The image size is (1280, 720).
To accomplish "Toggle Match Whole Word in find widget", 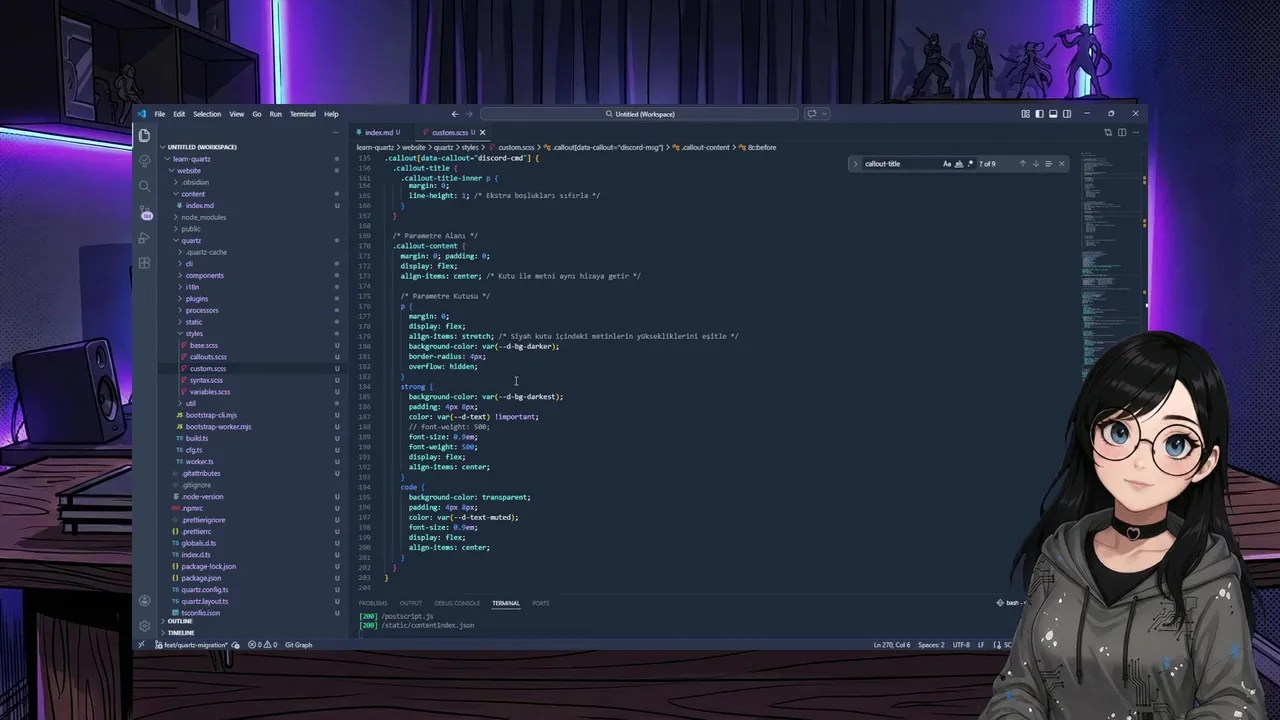I will click(x=959, y=164).
